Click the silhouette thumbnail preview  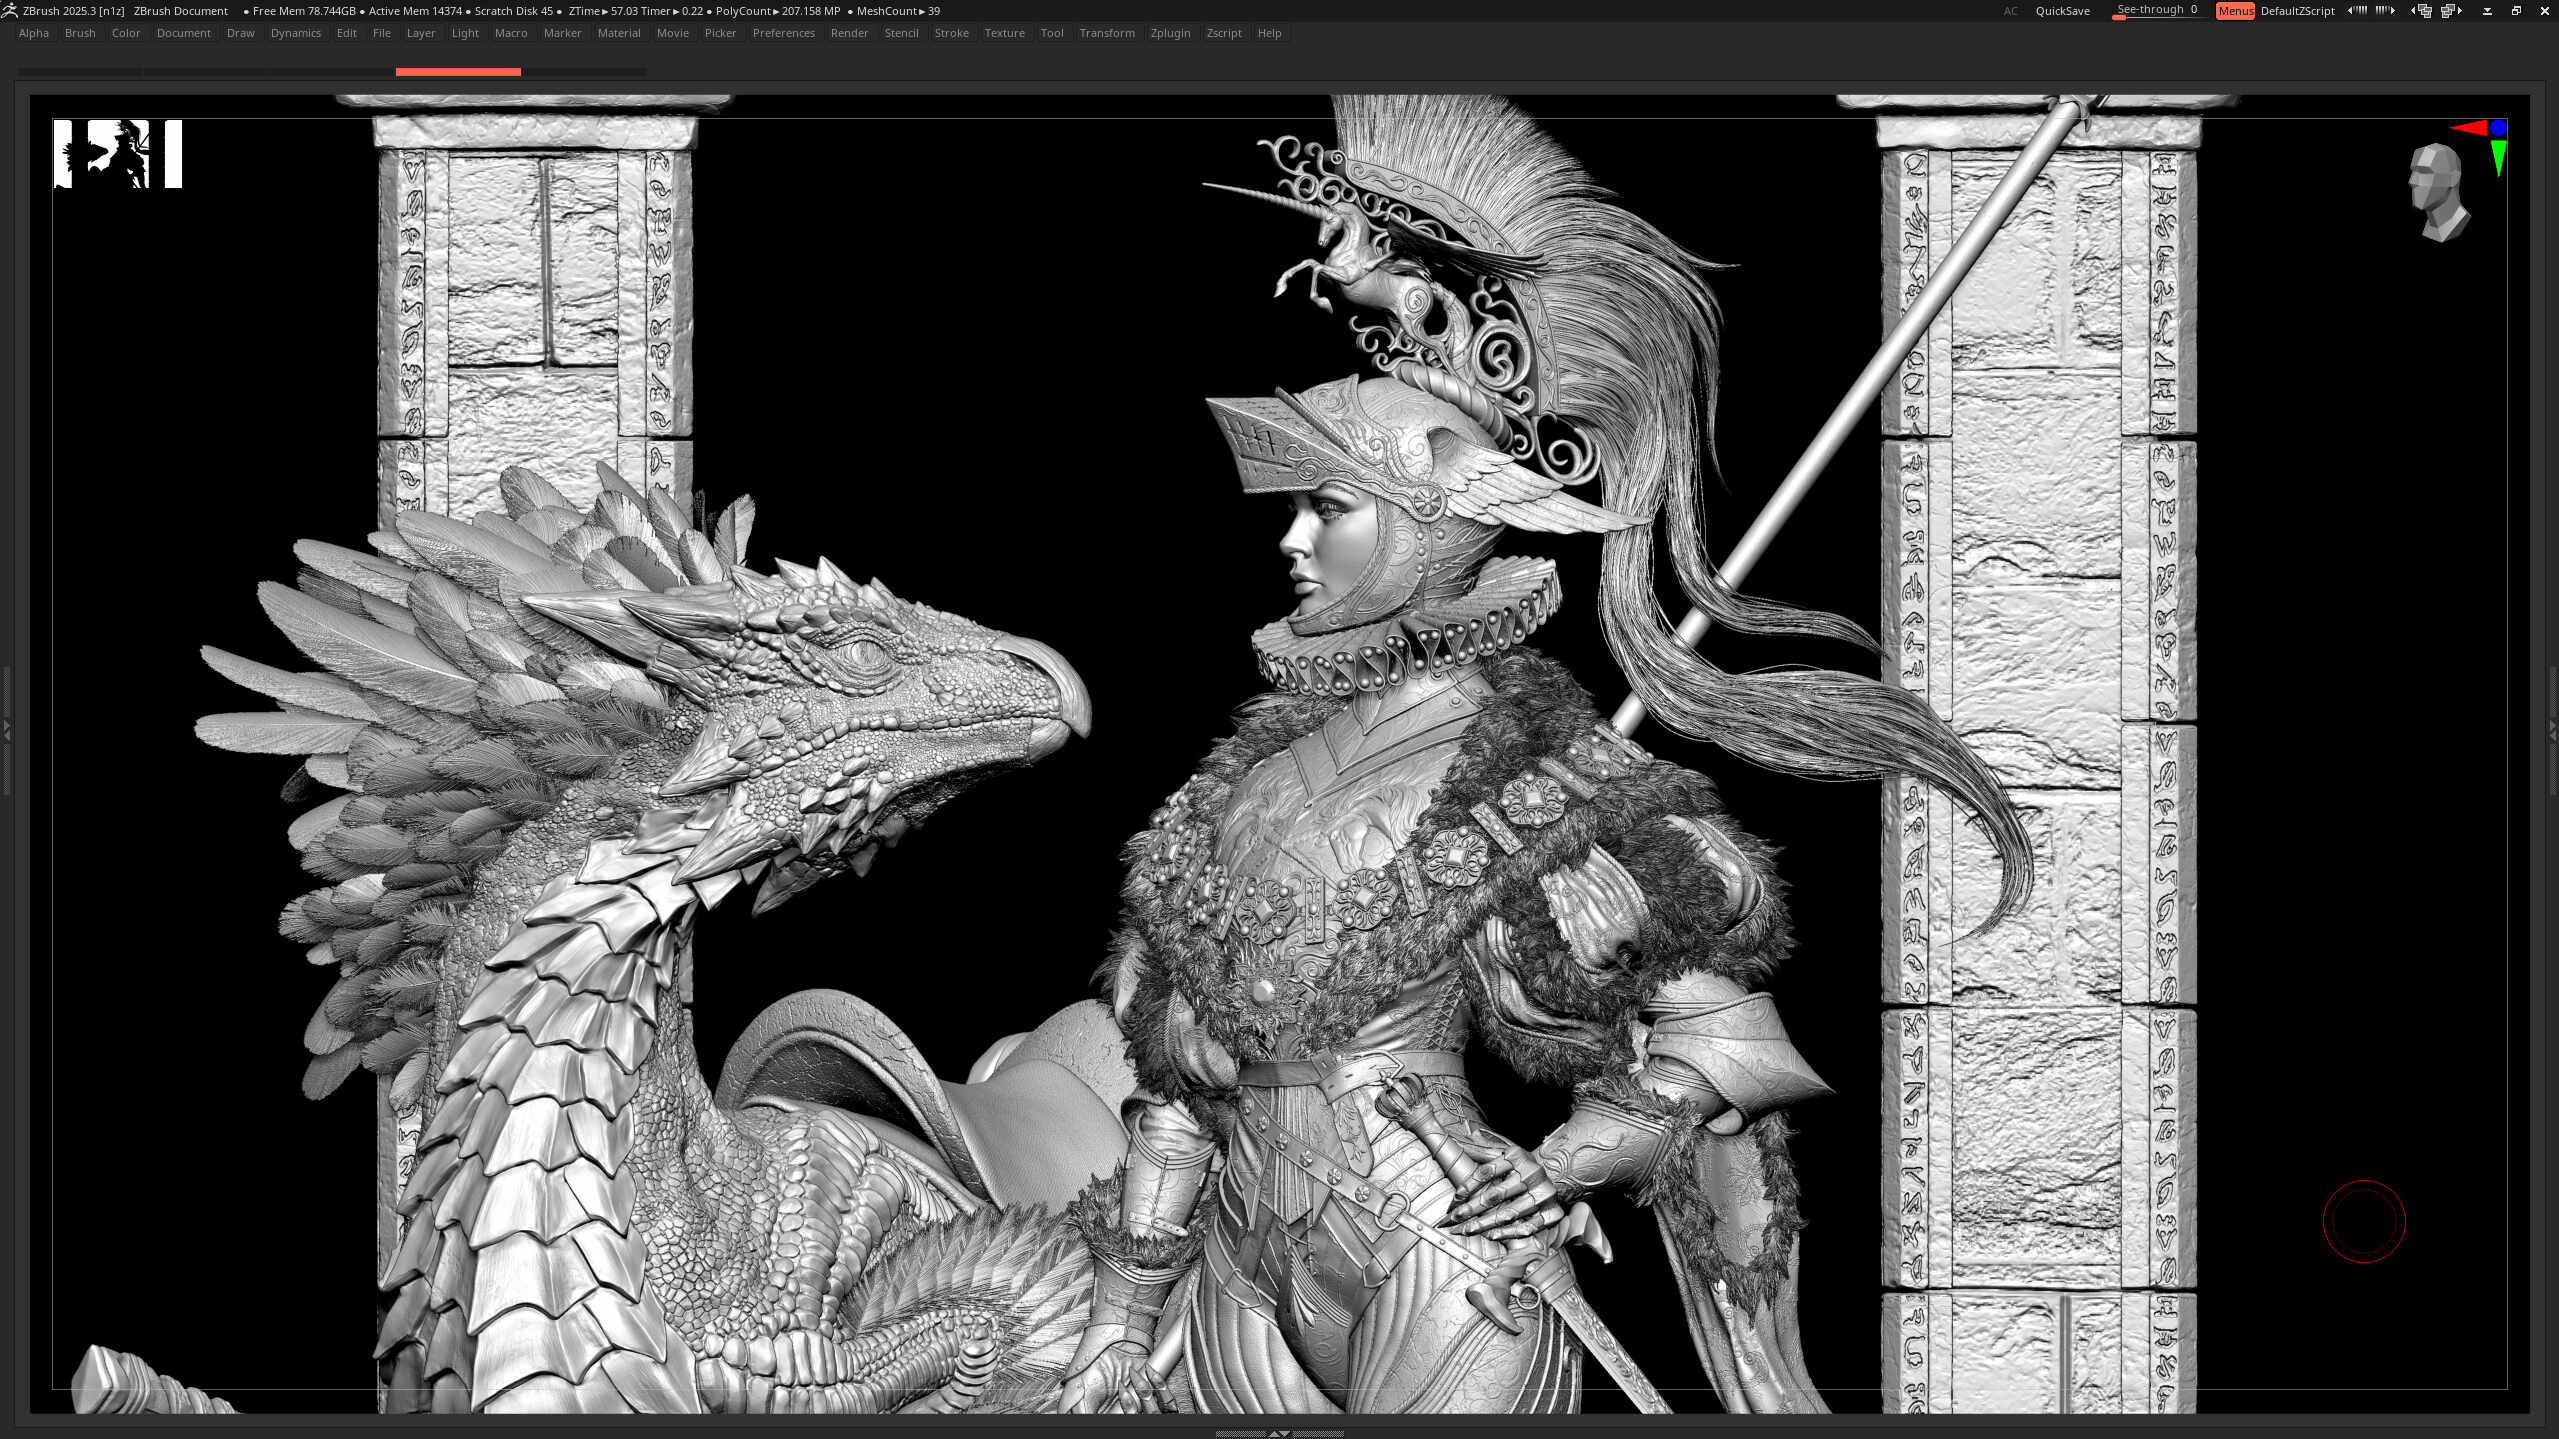pos(117,154)
